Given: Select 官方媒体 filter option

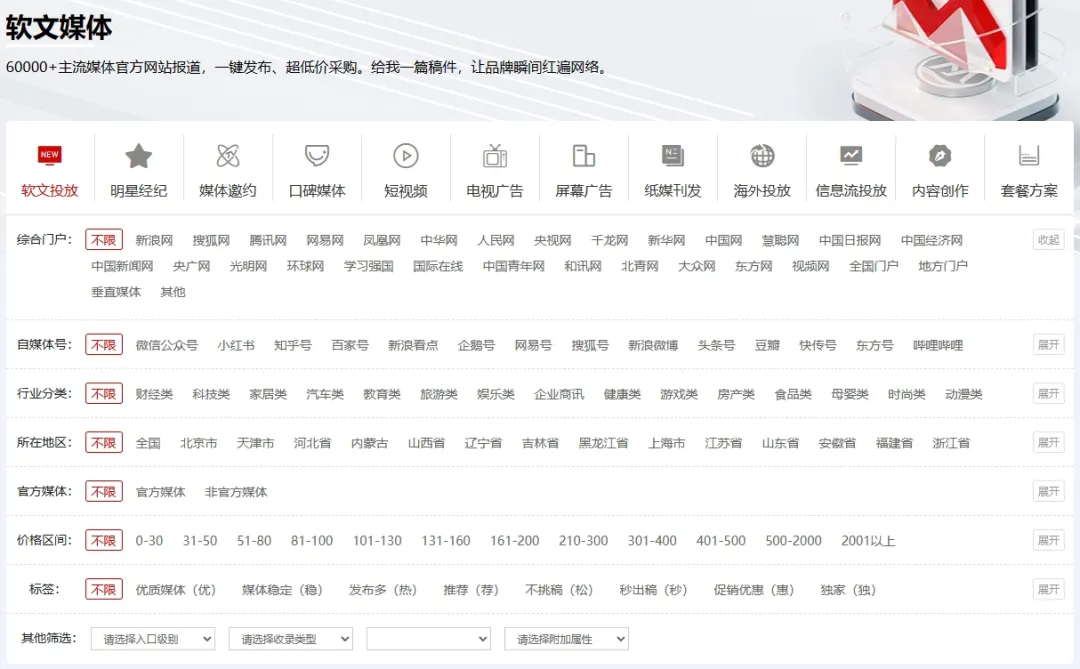Looking at the screenshot, I should [160, 492].
